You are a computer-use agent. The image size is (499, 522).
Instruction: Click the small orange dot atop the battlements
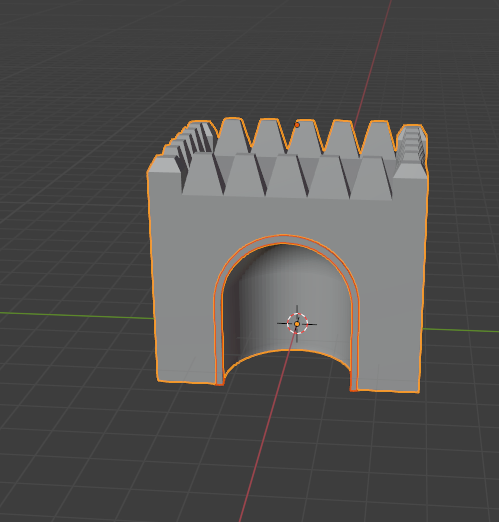tap(297, 125)
